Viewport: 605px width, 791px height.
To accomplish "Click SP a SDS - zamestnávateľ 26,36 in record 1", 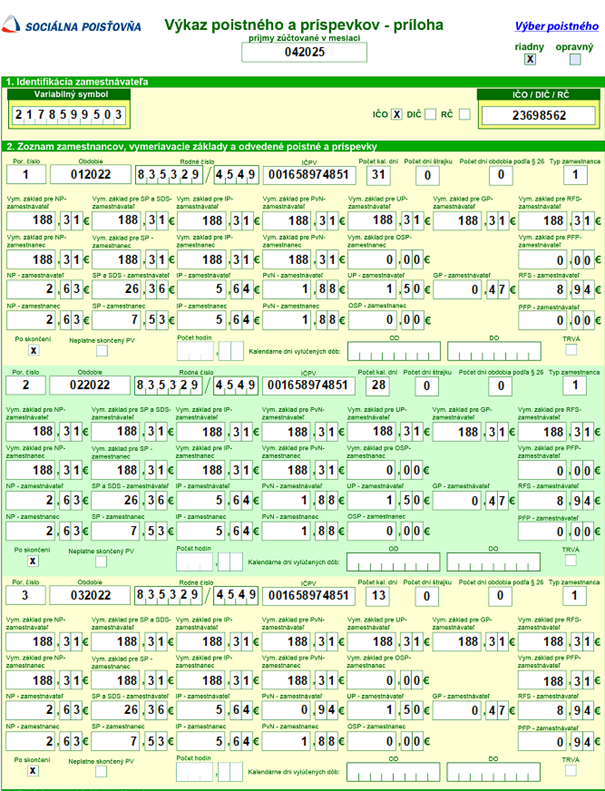I will [x=130, y=290].
